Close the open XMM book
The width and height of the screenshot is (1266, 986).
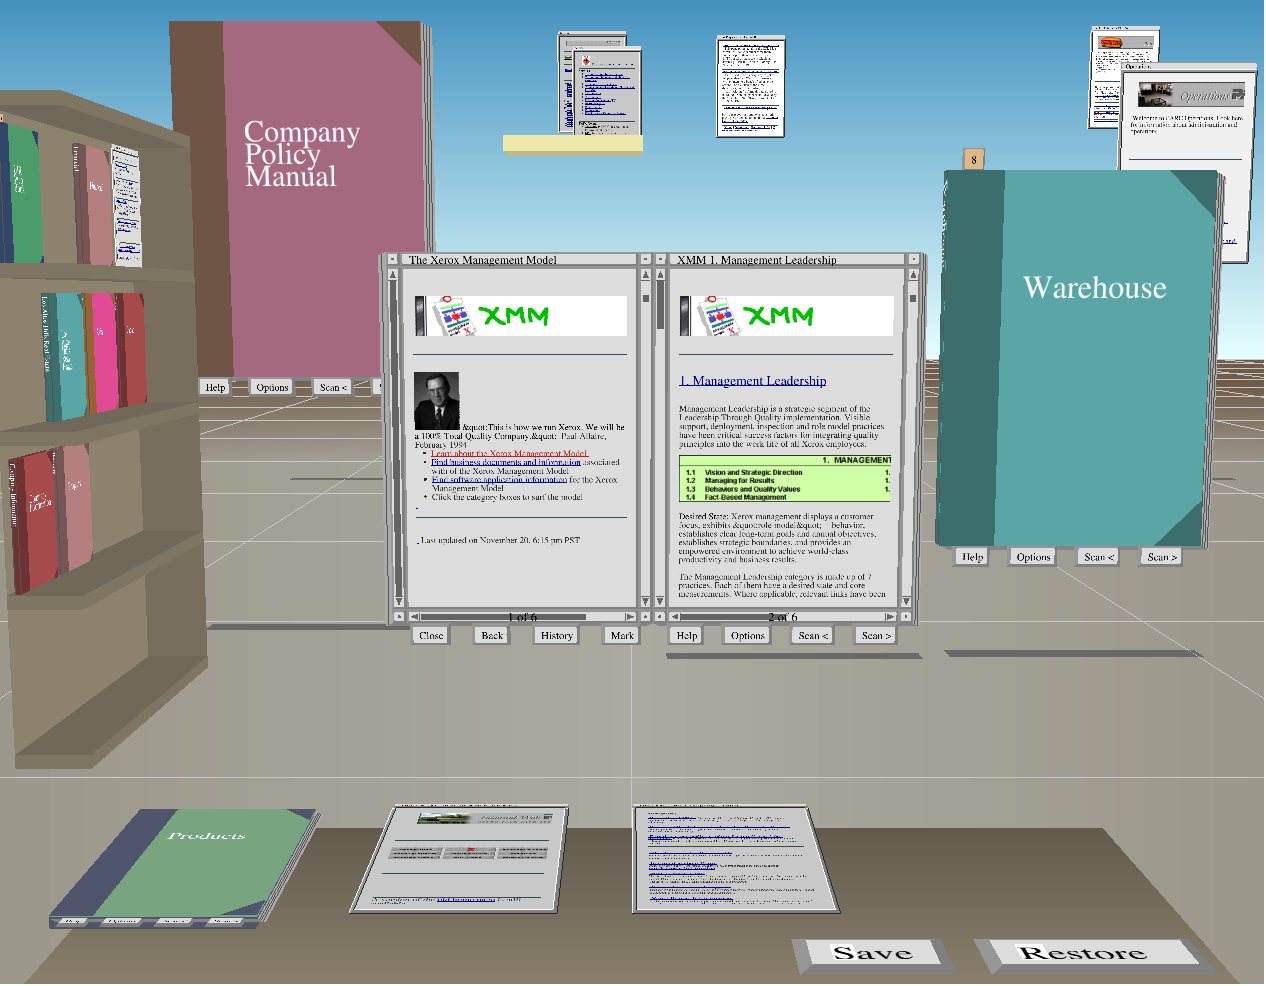[x=431, y=635]
